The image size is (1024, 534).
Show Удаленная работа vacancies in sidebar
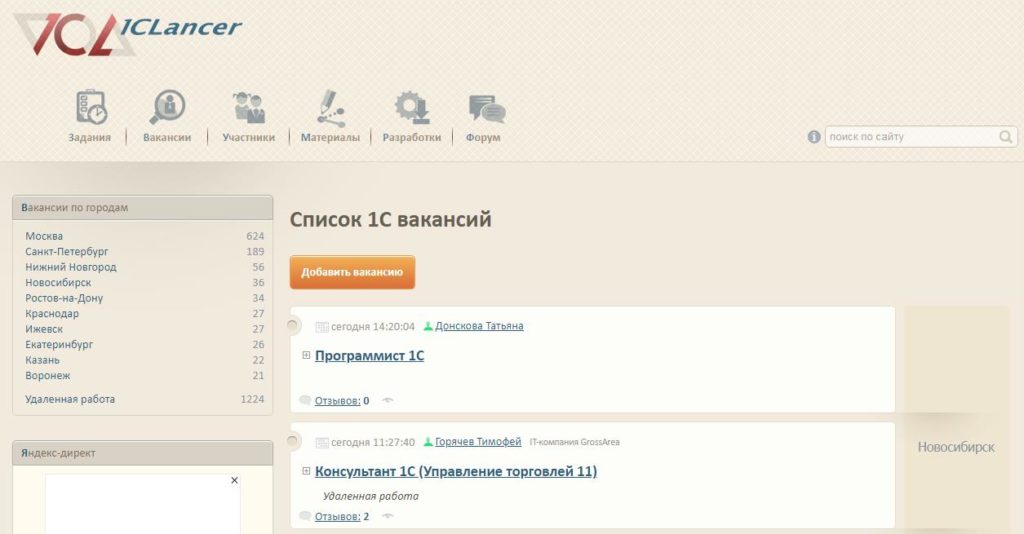coord(70,400)
